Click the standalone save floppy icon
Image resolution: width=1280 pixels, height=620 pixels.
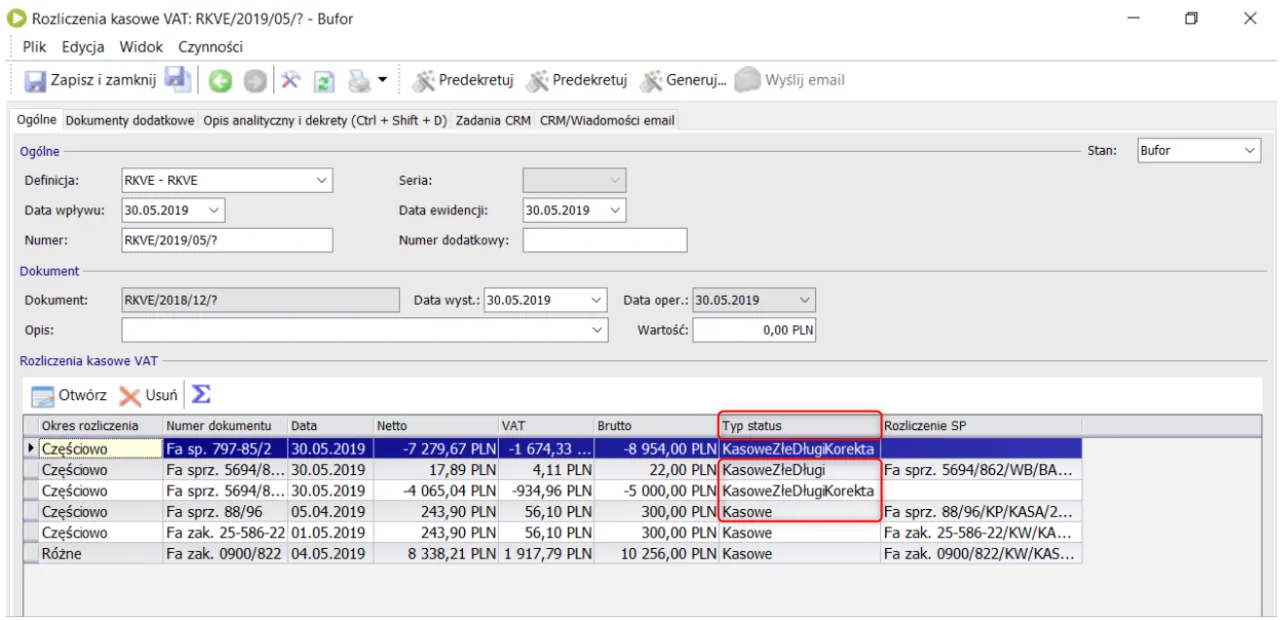pyautogui.click(x=178, y=80)
